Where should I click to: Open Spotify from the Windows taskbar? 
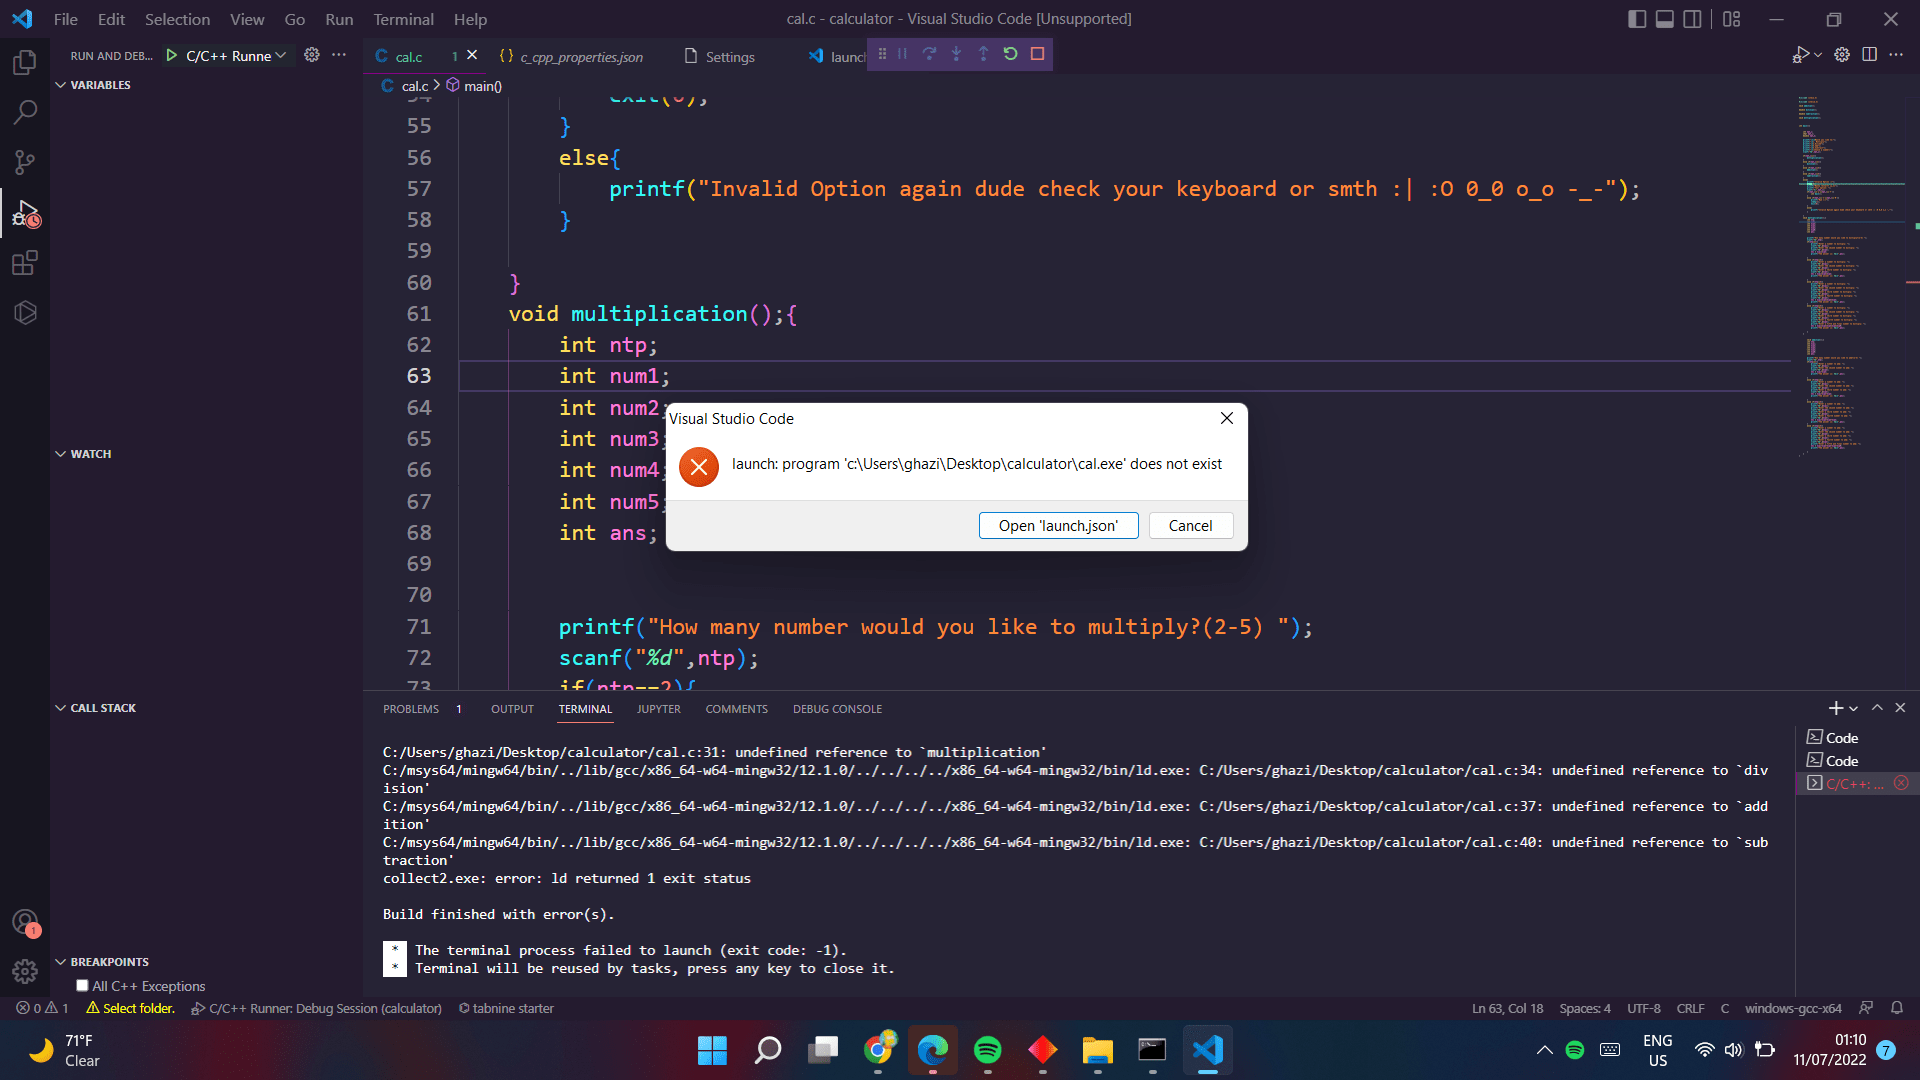[987, 1050]
